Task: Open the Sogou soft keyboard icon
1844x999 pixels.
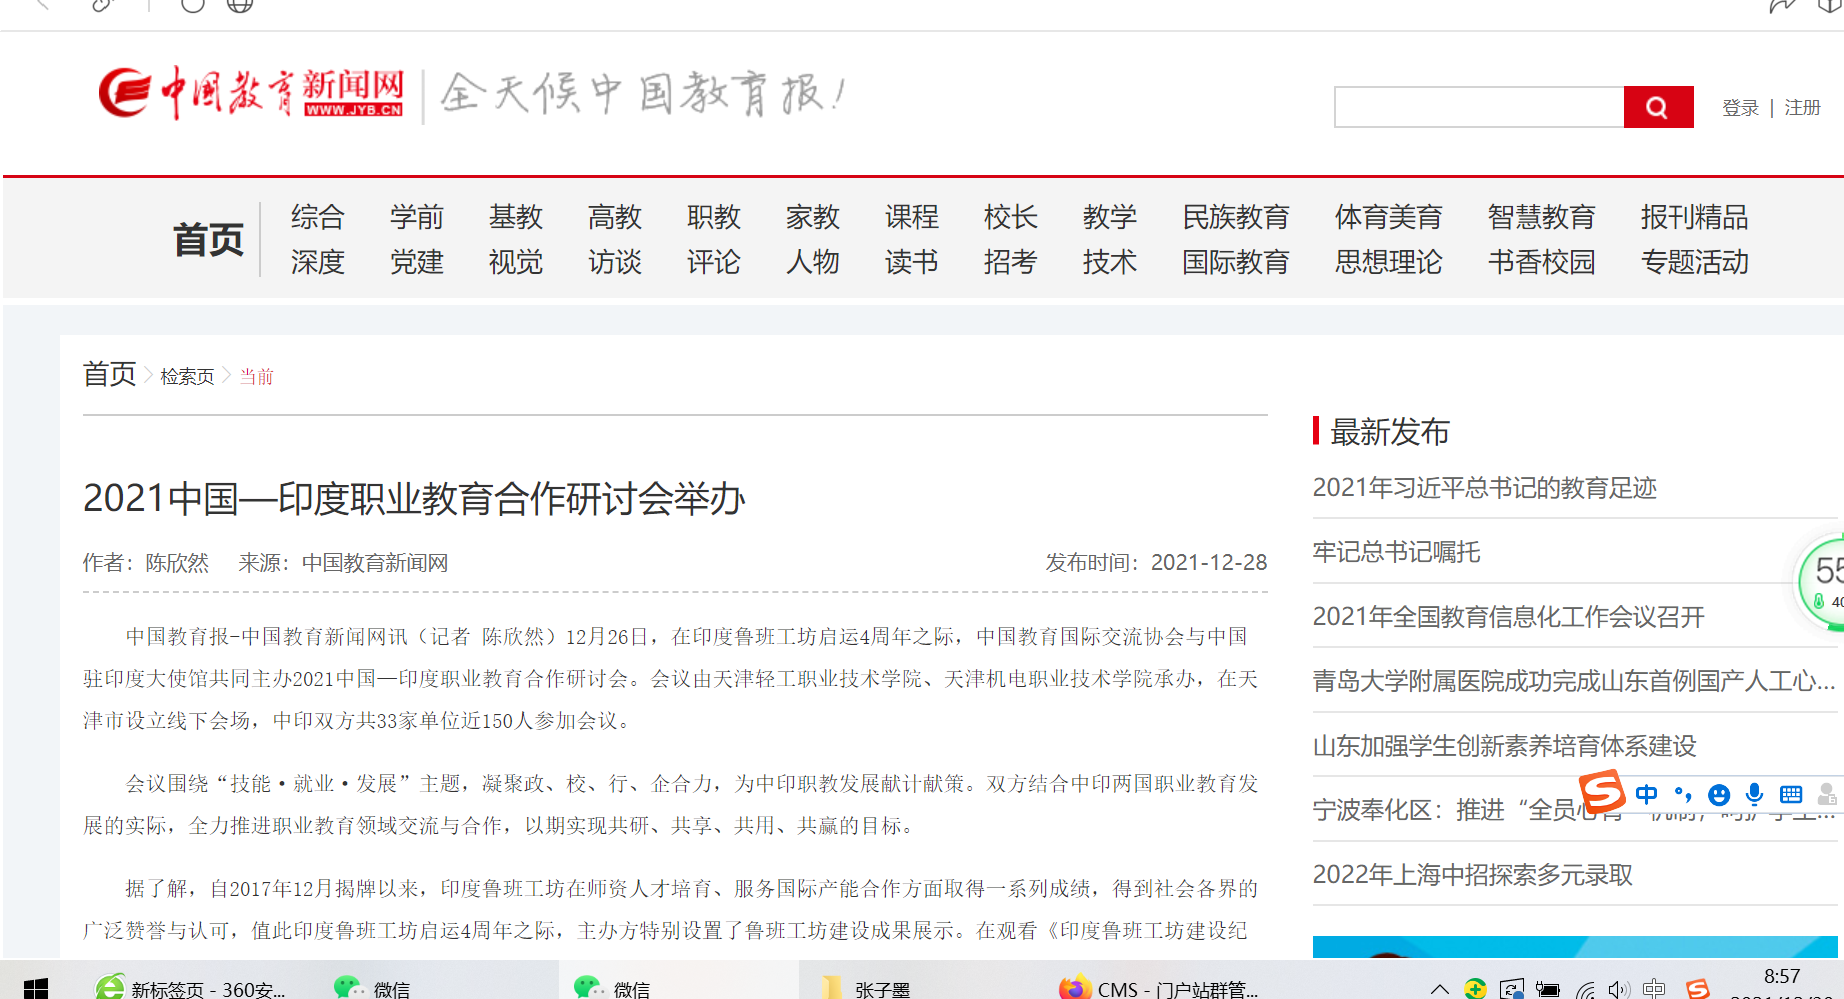Action: pos(1791,795)
